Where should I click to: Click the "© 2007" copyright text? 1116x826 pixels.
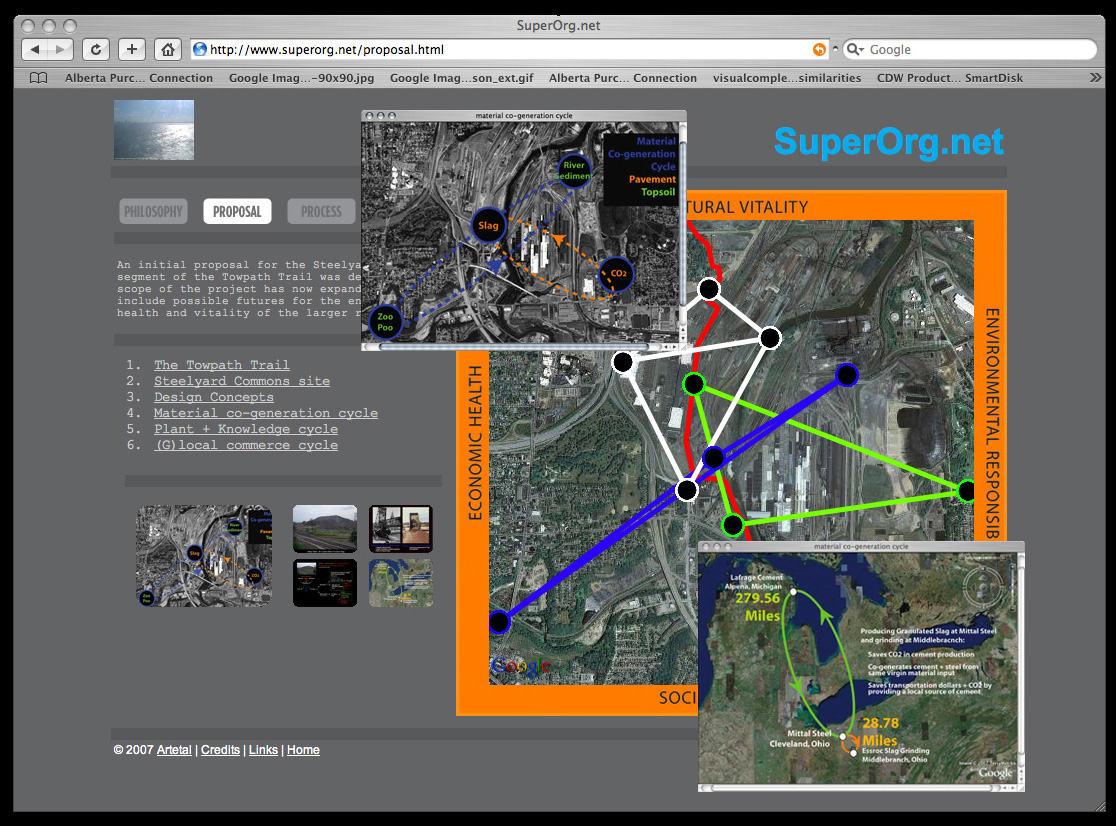coord(133,750)
